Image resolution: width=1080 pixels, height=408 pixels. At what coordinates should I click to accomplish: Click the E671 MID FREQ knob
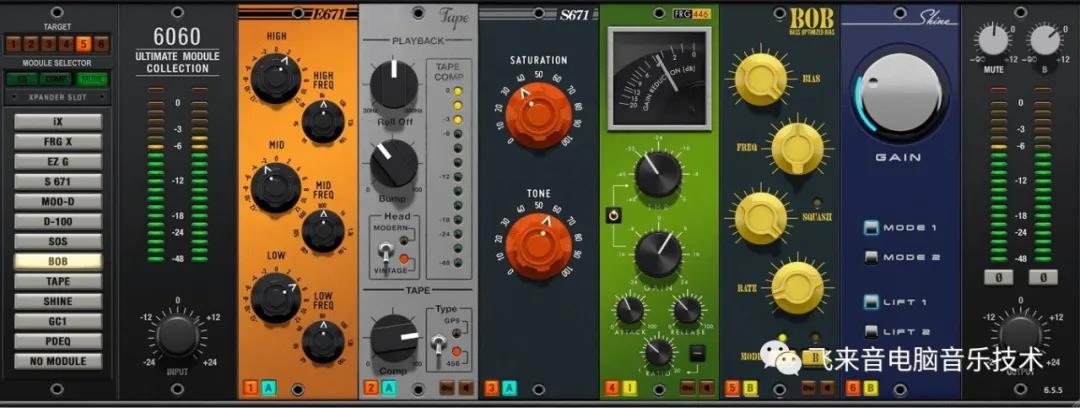click(x=322, y=231)
